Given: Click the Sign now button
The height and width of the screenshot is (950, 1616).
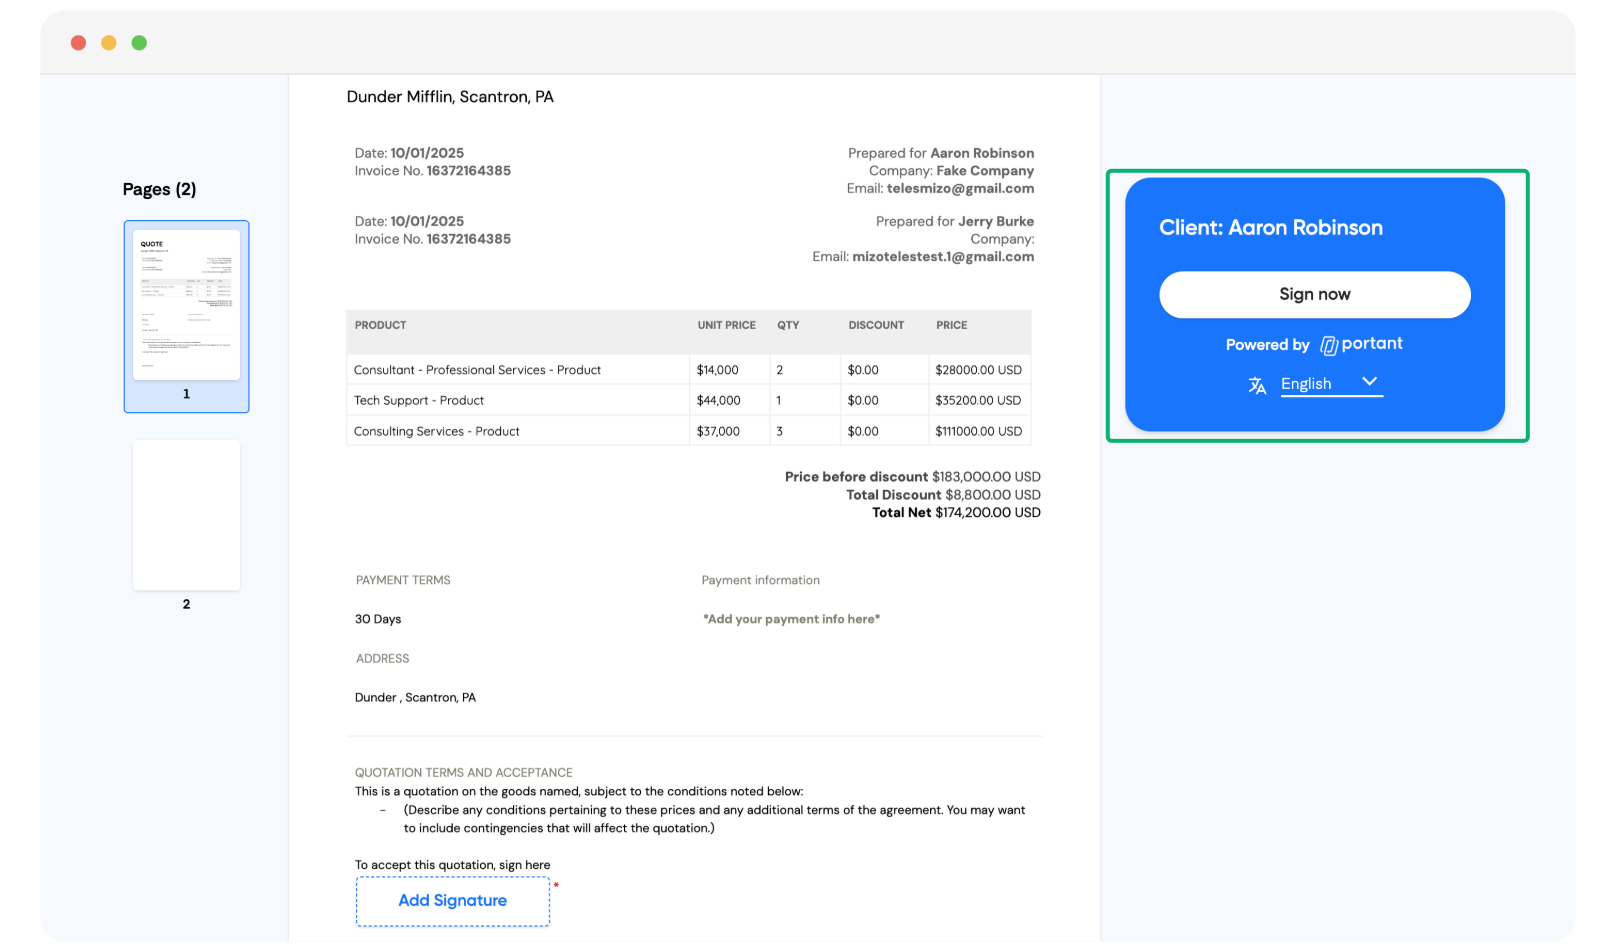Looking at the screenshot, I should 1314,295.
